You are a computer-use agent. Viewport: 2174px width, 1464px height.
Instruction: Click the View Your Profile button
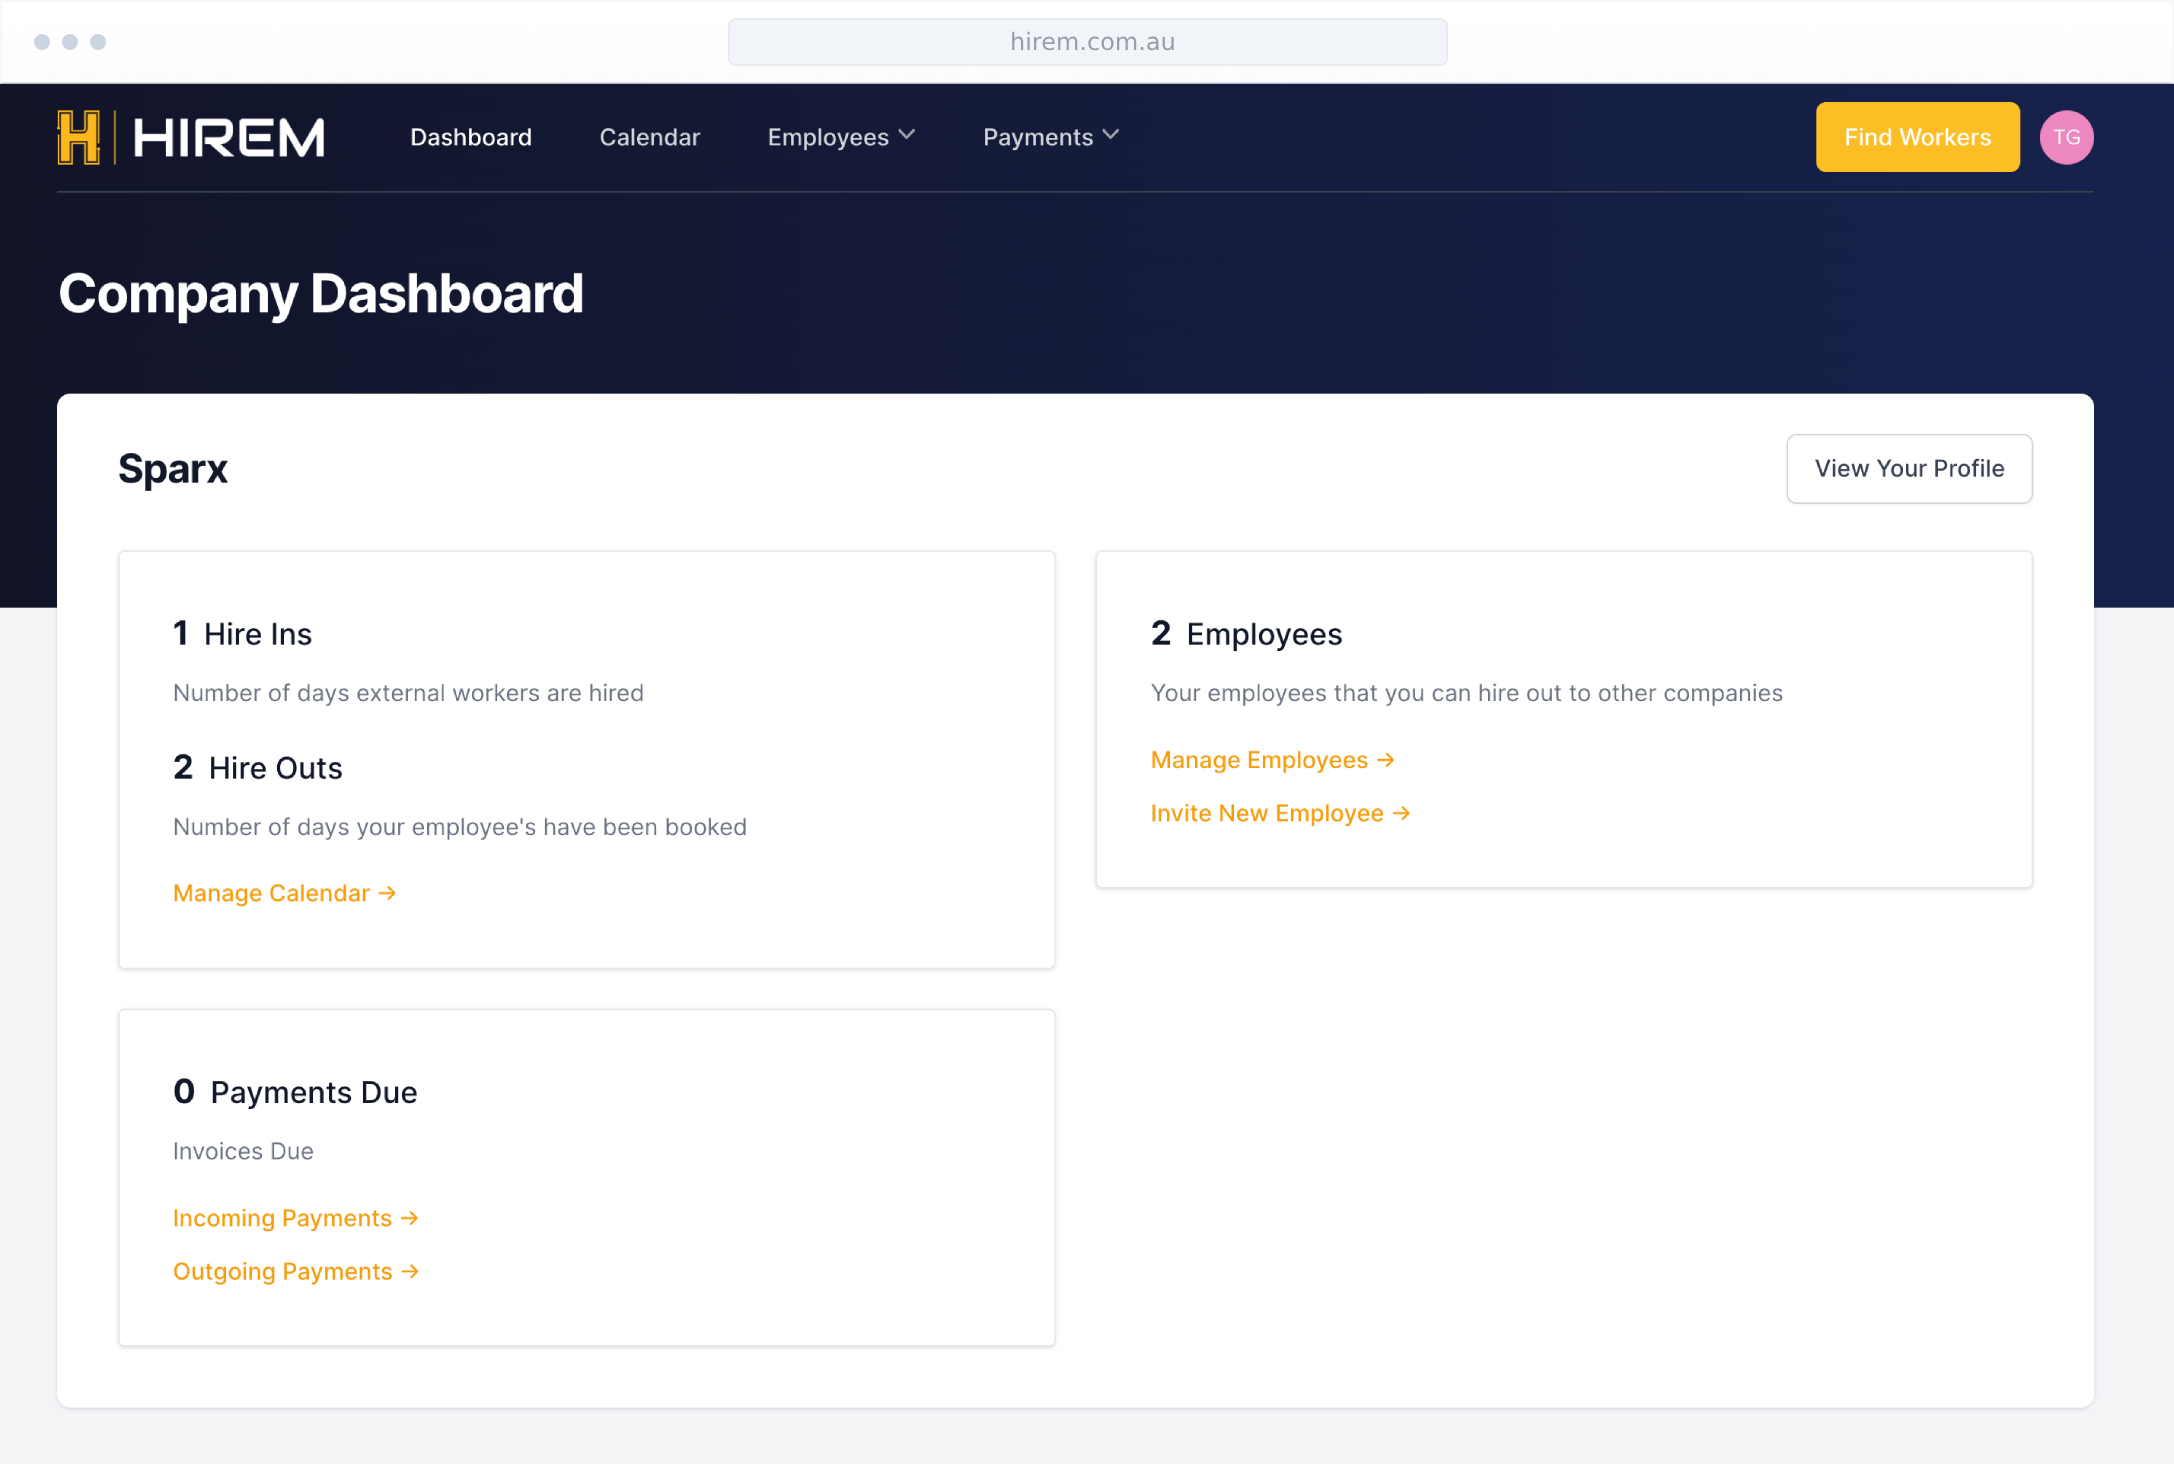1908,468
